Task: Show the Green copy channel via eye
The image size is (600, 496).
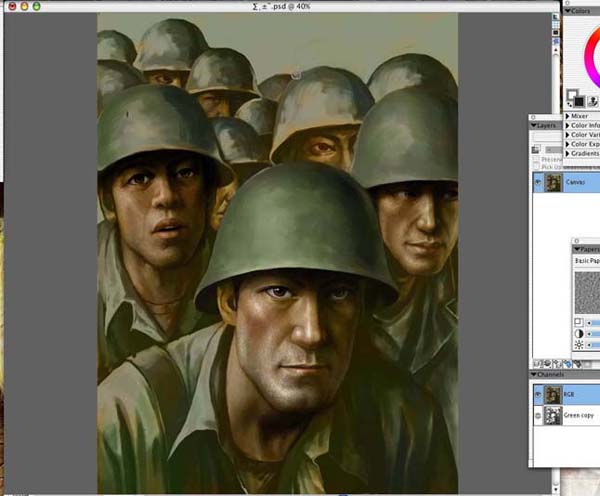Action: pyautogui.click(x=538, y=415)
